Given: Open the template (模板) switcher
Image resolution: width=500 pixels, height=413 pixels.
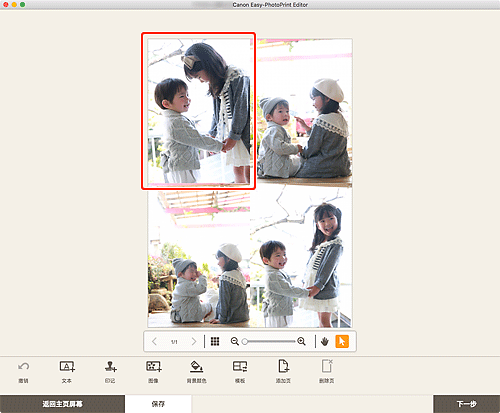Looking at the screenshot, I should pyautogui.click(x=240, y=367).
